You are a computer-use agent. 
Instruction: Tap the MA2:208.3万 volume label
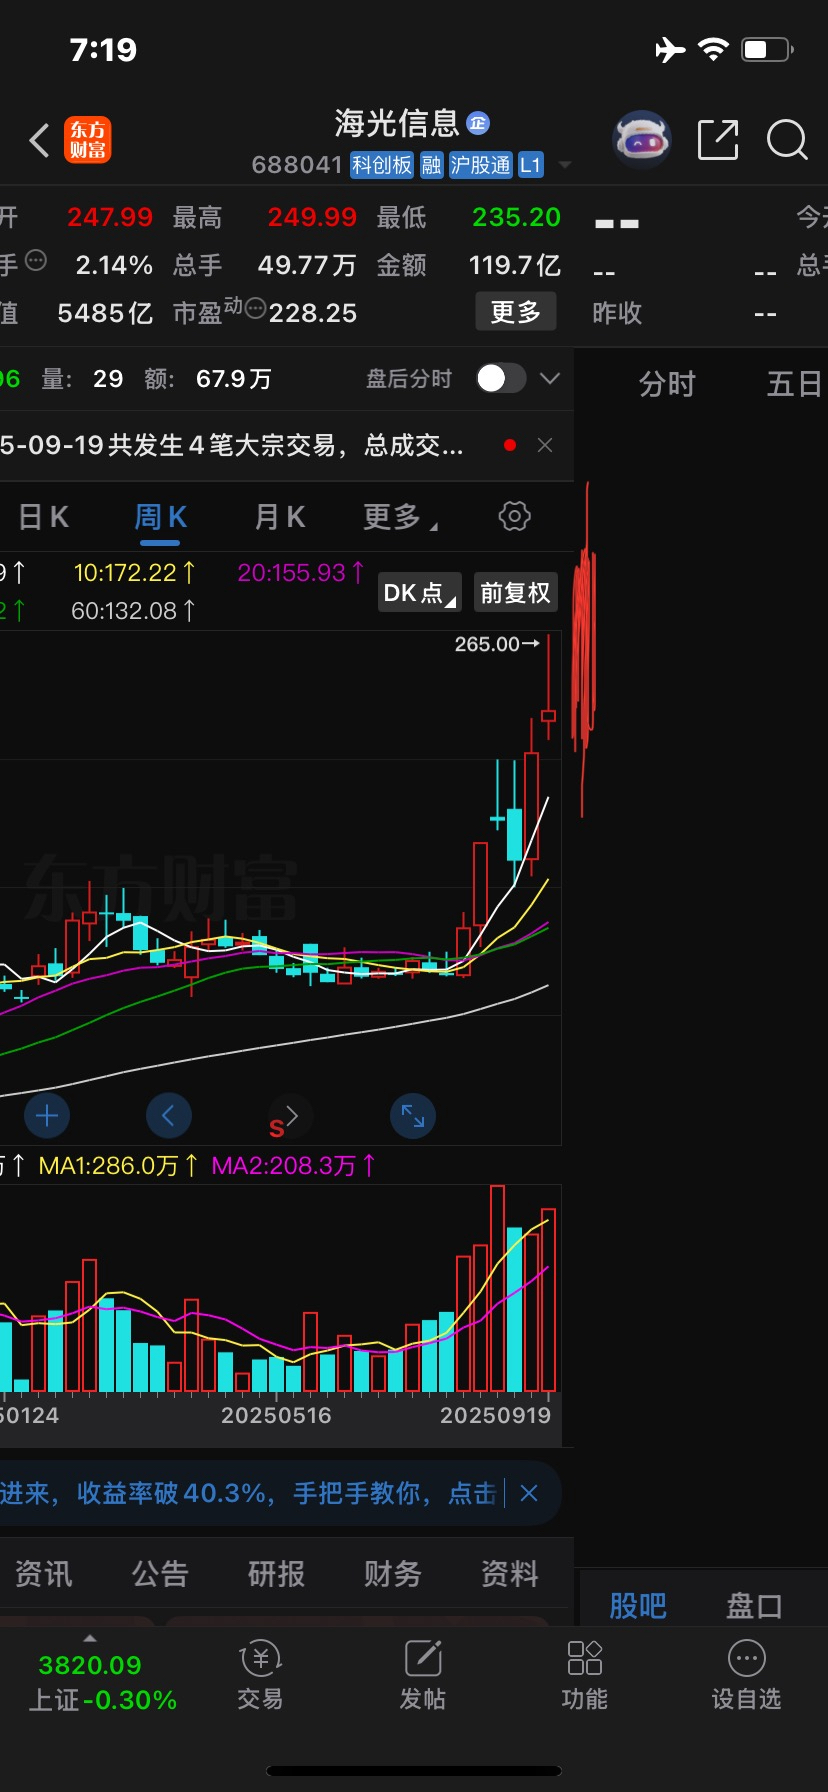pyautogui.click(x=294, y=1165)
